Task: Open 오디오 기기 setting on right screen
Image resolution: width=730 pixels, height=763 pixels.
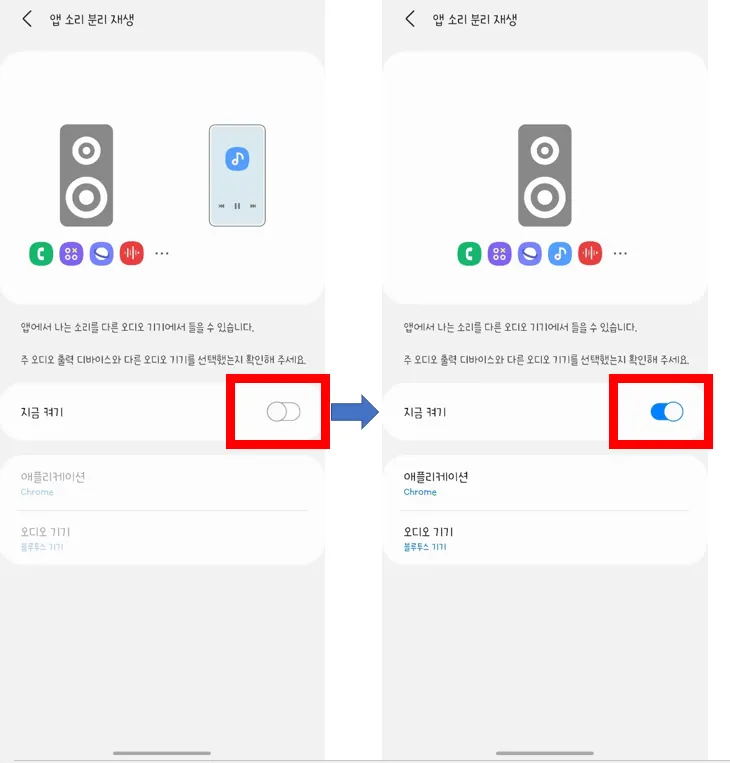Action: pyautogui.click(x=545, y=538)
